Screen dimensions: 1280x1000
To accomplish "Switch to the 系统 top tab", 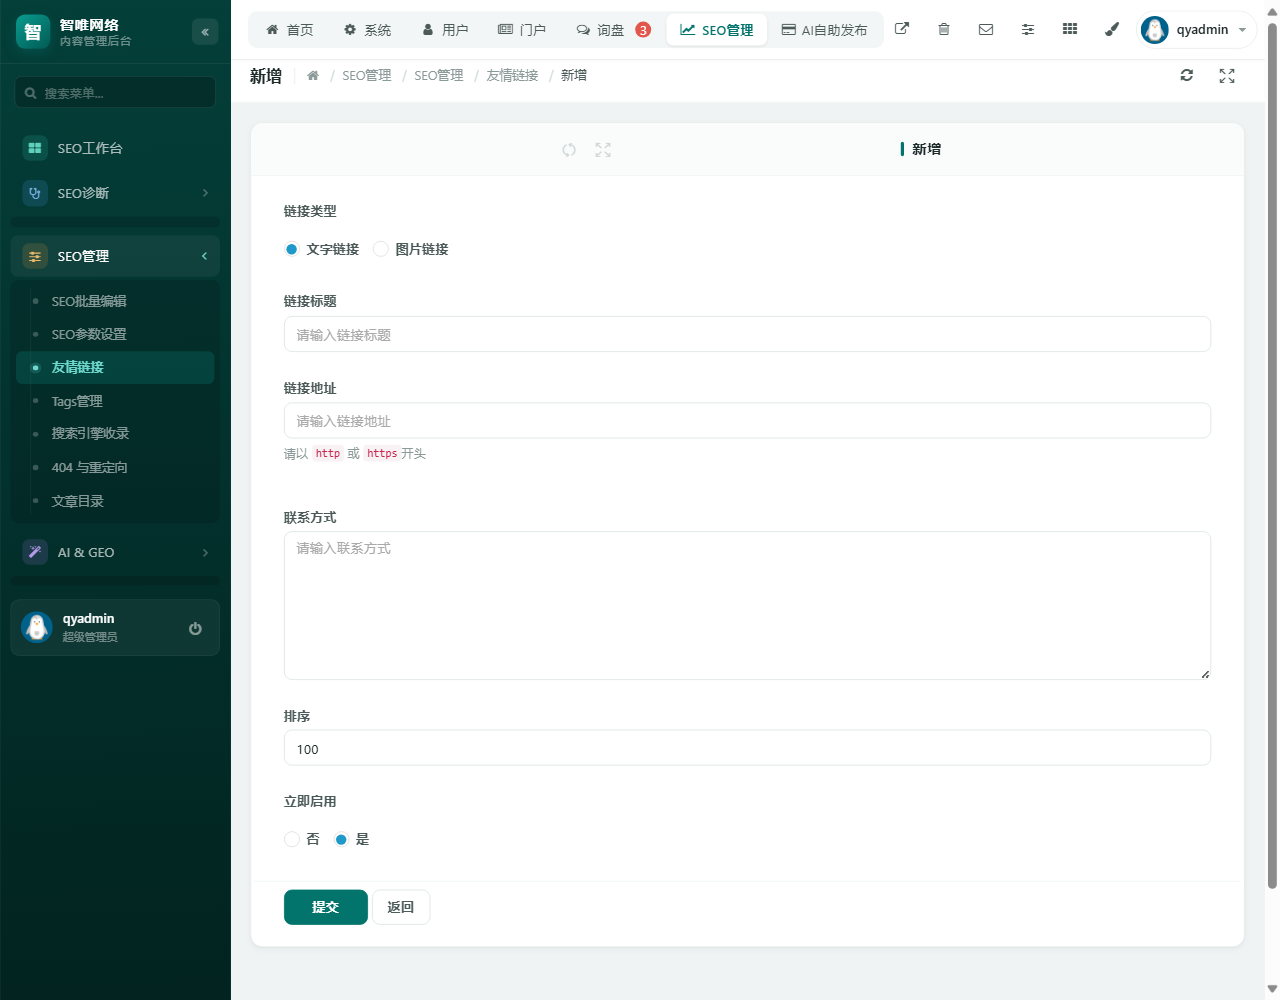I will tap(367, 30).
